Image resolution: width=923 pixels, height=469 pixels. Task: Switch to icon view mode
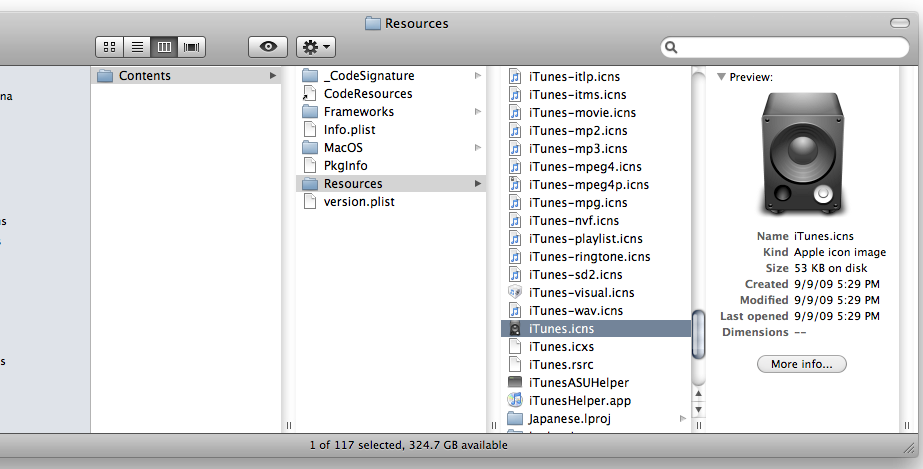coord(109,47)
